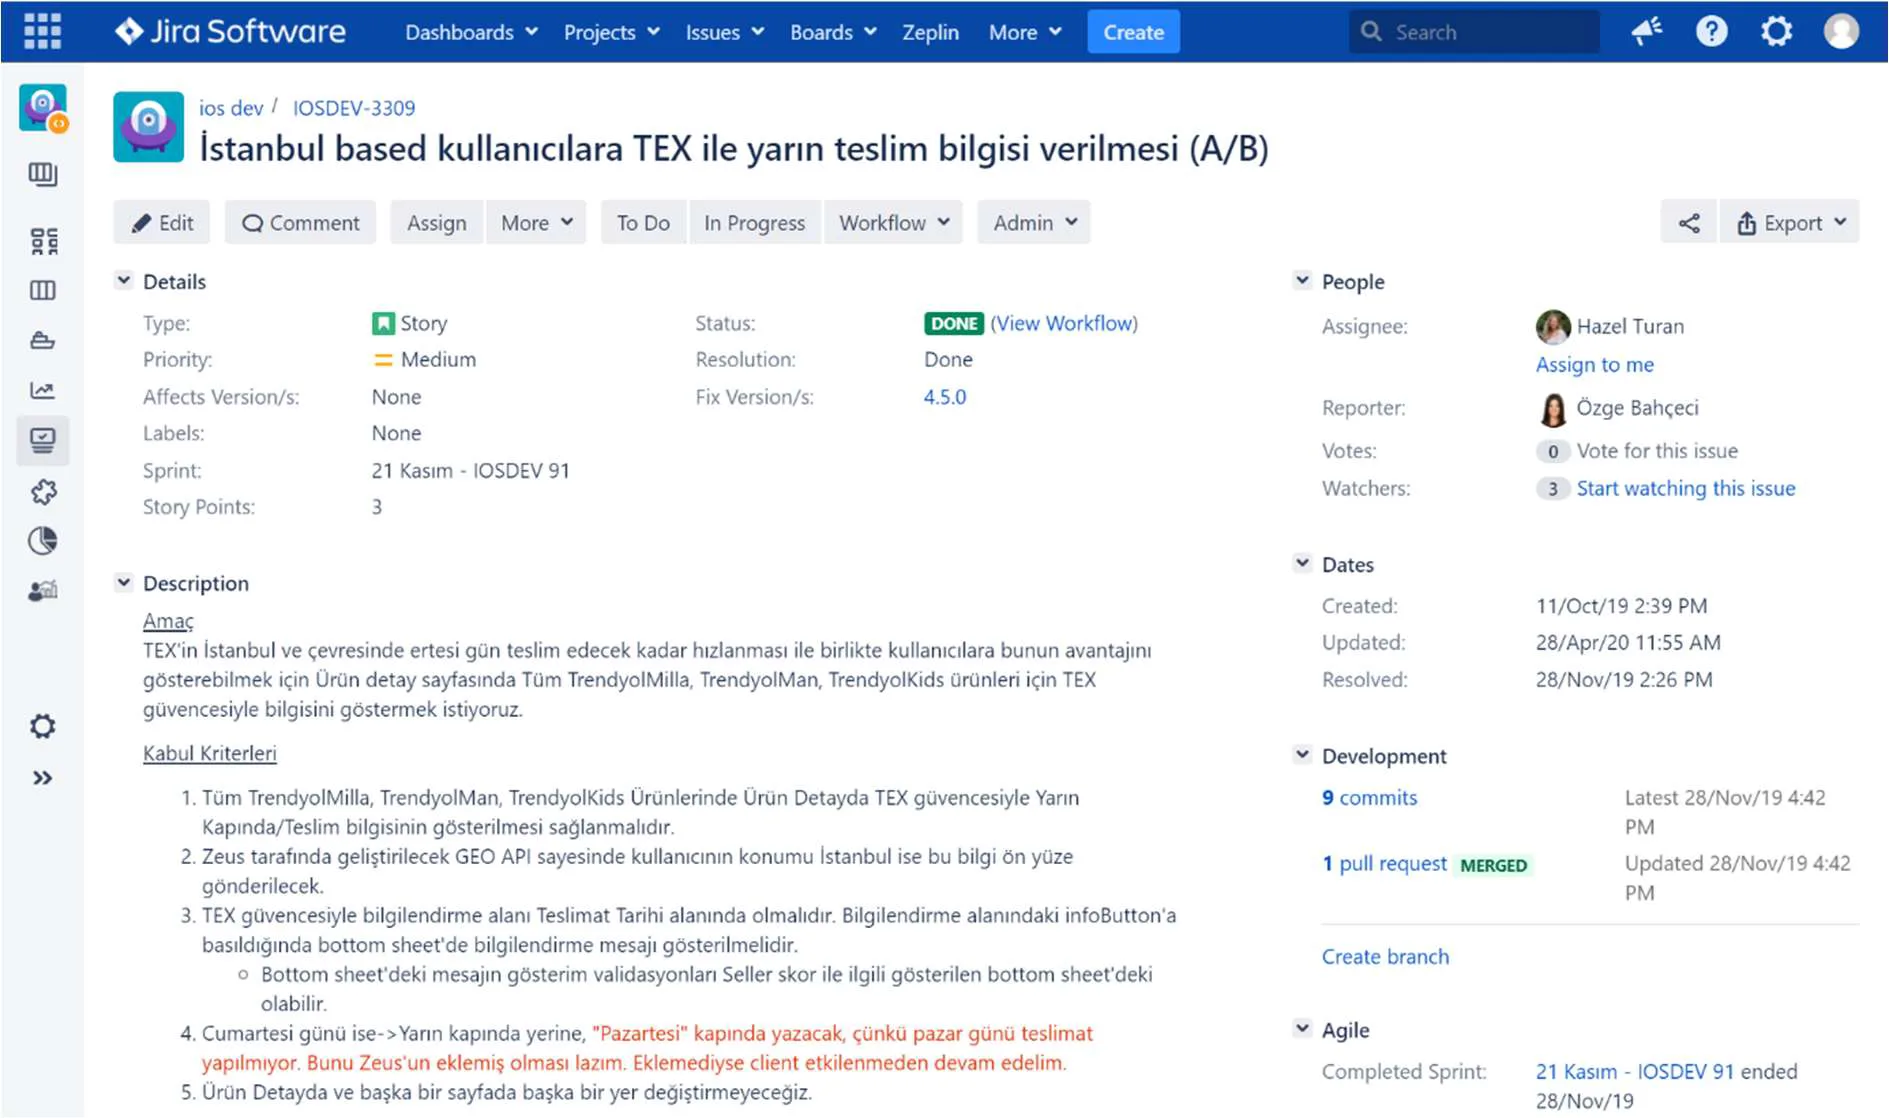Screen dimensions: 1889x1118
Task: Collapse the Agile section
Action: [x=1302, y=1029]
